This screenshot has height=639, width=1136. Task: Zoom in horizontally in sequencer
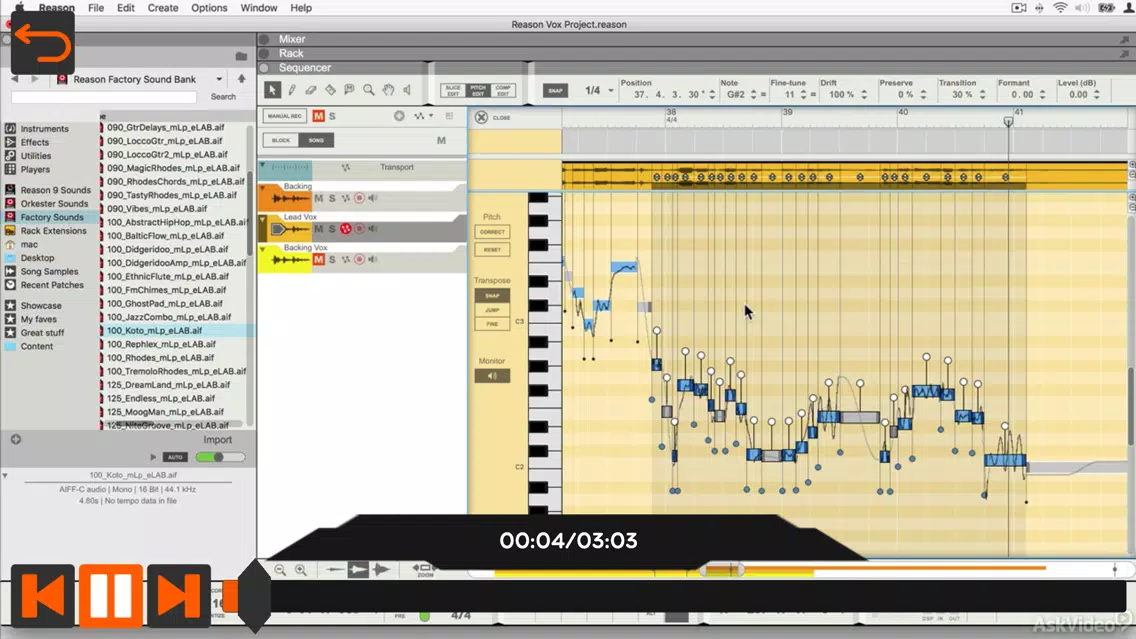tap(301, 570)
